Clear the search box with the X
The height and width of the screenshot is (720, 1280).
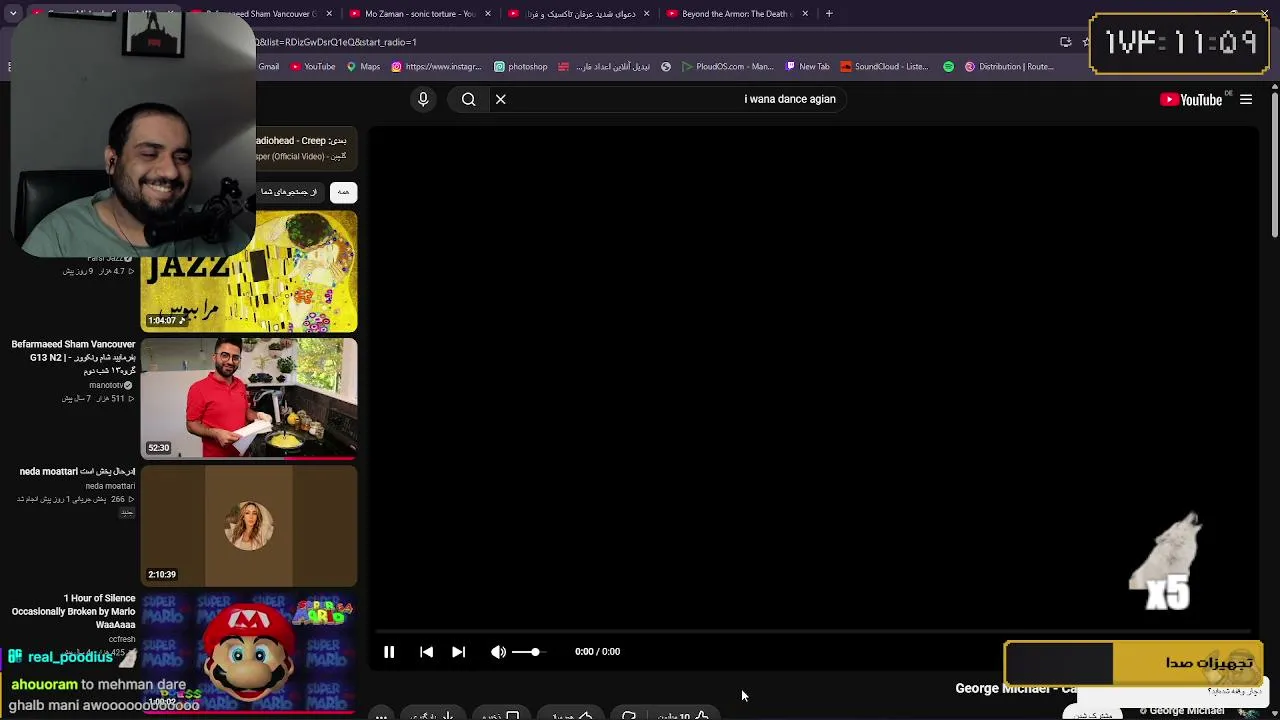501,99
